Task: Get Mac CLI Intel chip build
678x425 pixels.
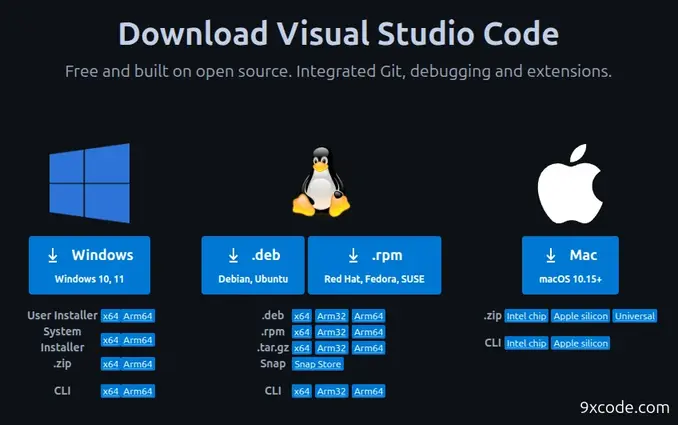Action: (526, 343)
